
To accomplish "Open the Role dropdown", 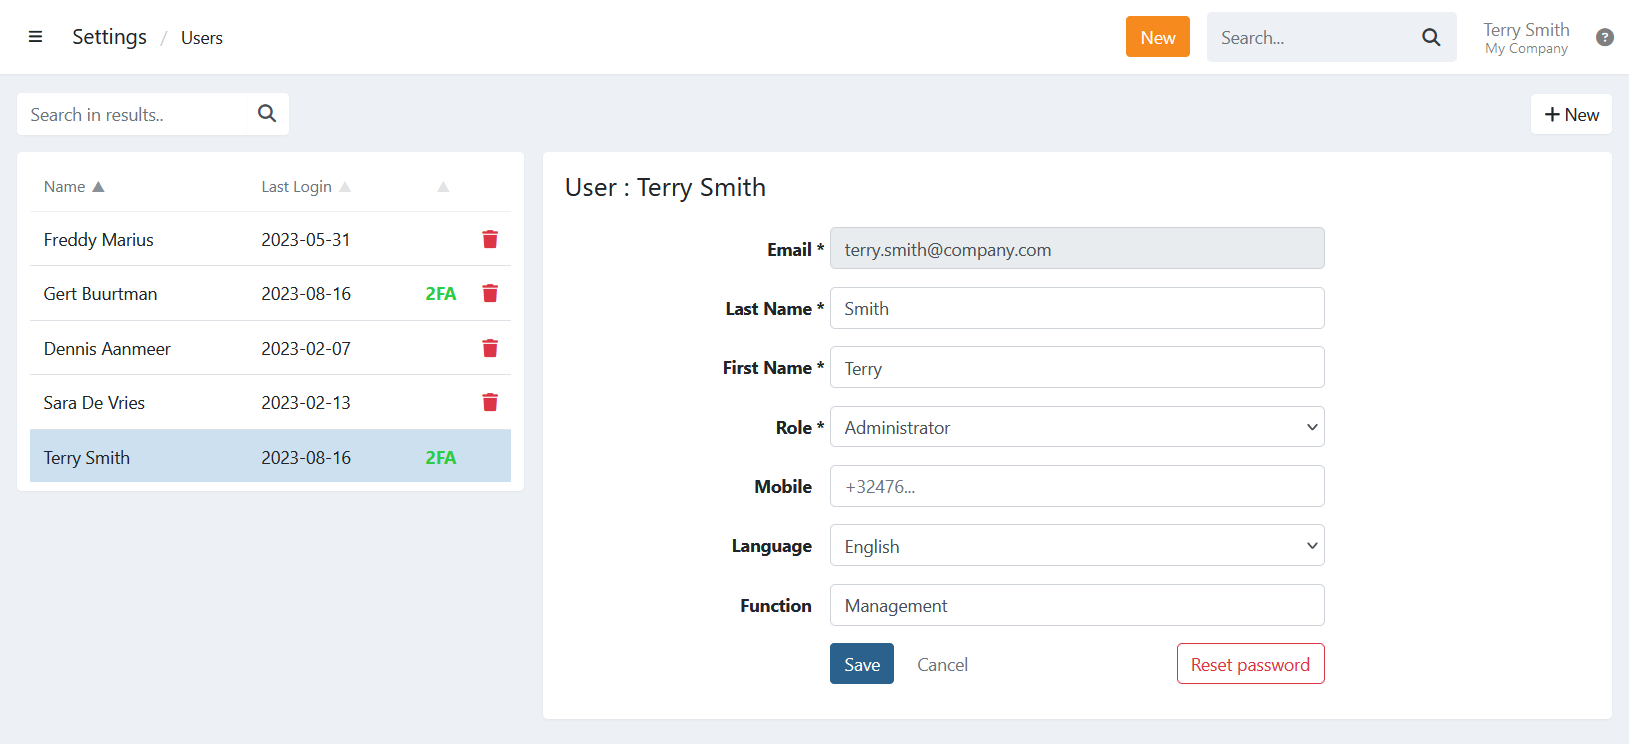I will pyautogui.click(x=1077, y=427).
